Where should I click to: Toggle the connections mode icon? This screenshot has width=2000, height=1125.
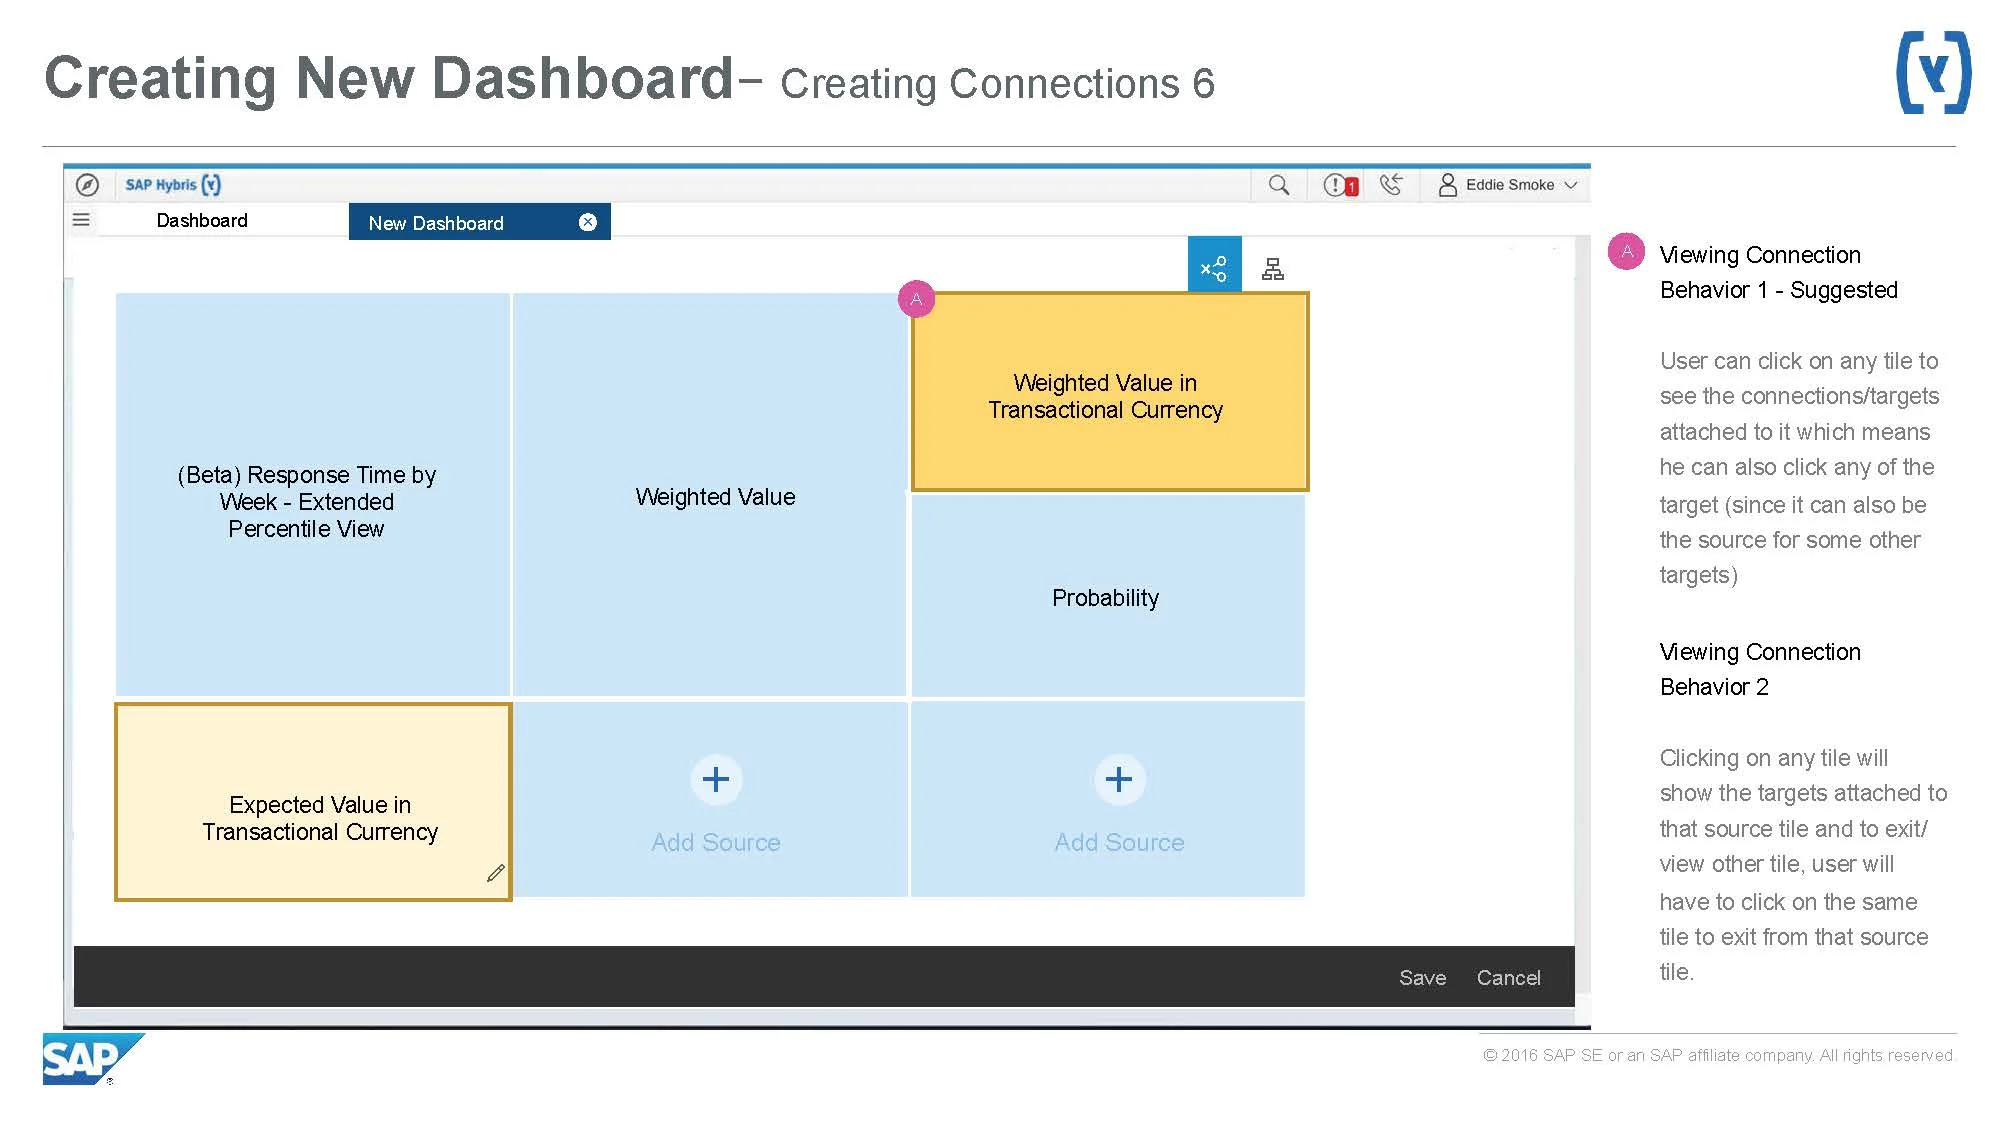click(x=1214, y=265)
